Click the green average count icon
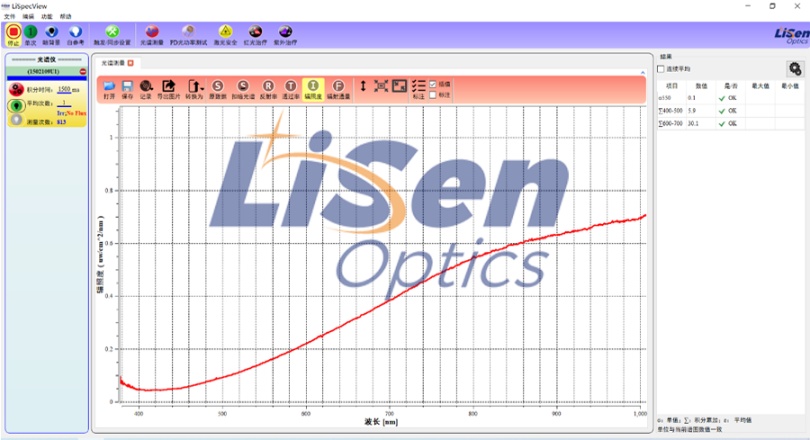The width and height of the screenshot is (810, 440). coord(17,105)
